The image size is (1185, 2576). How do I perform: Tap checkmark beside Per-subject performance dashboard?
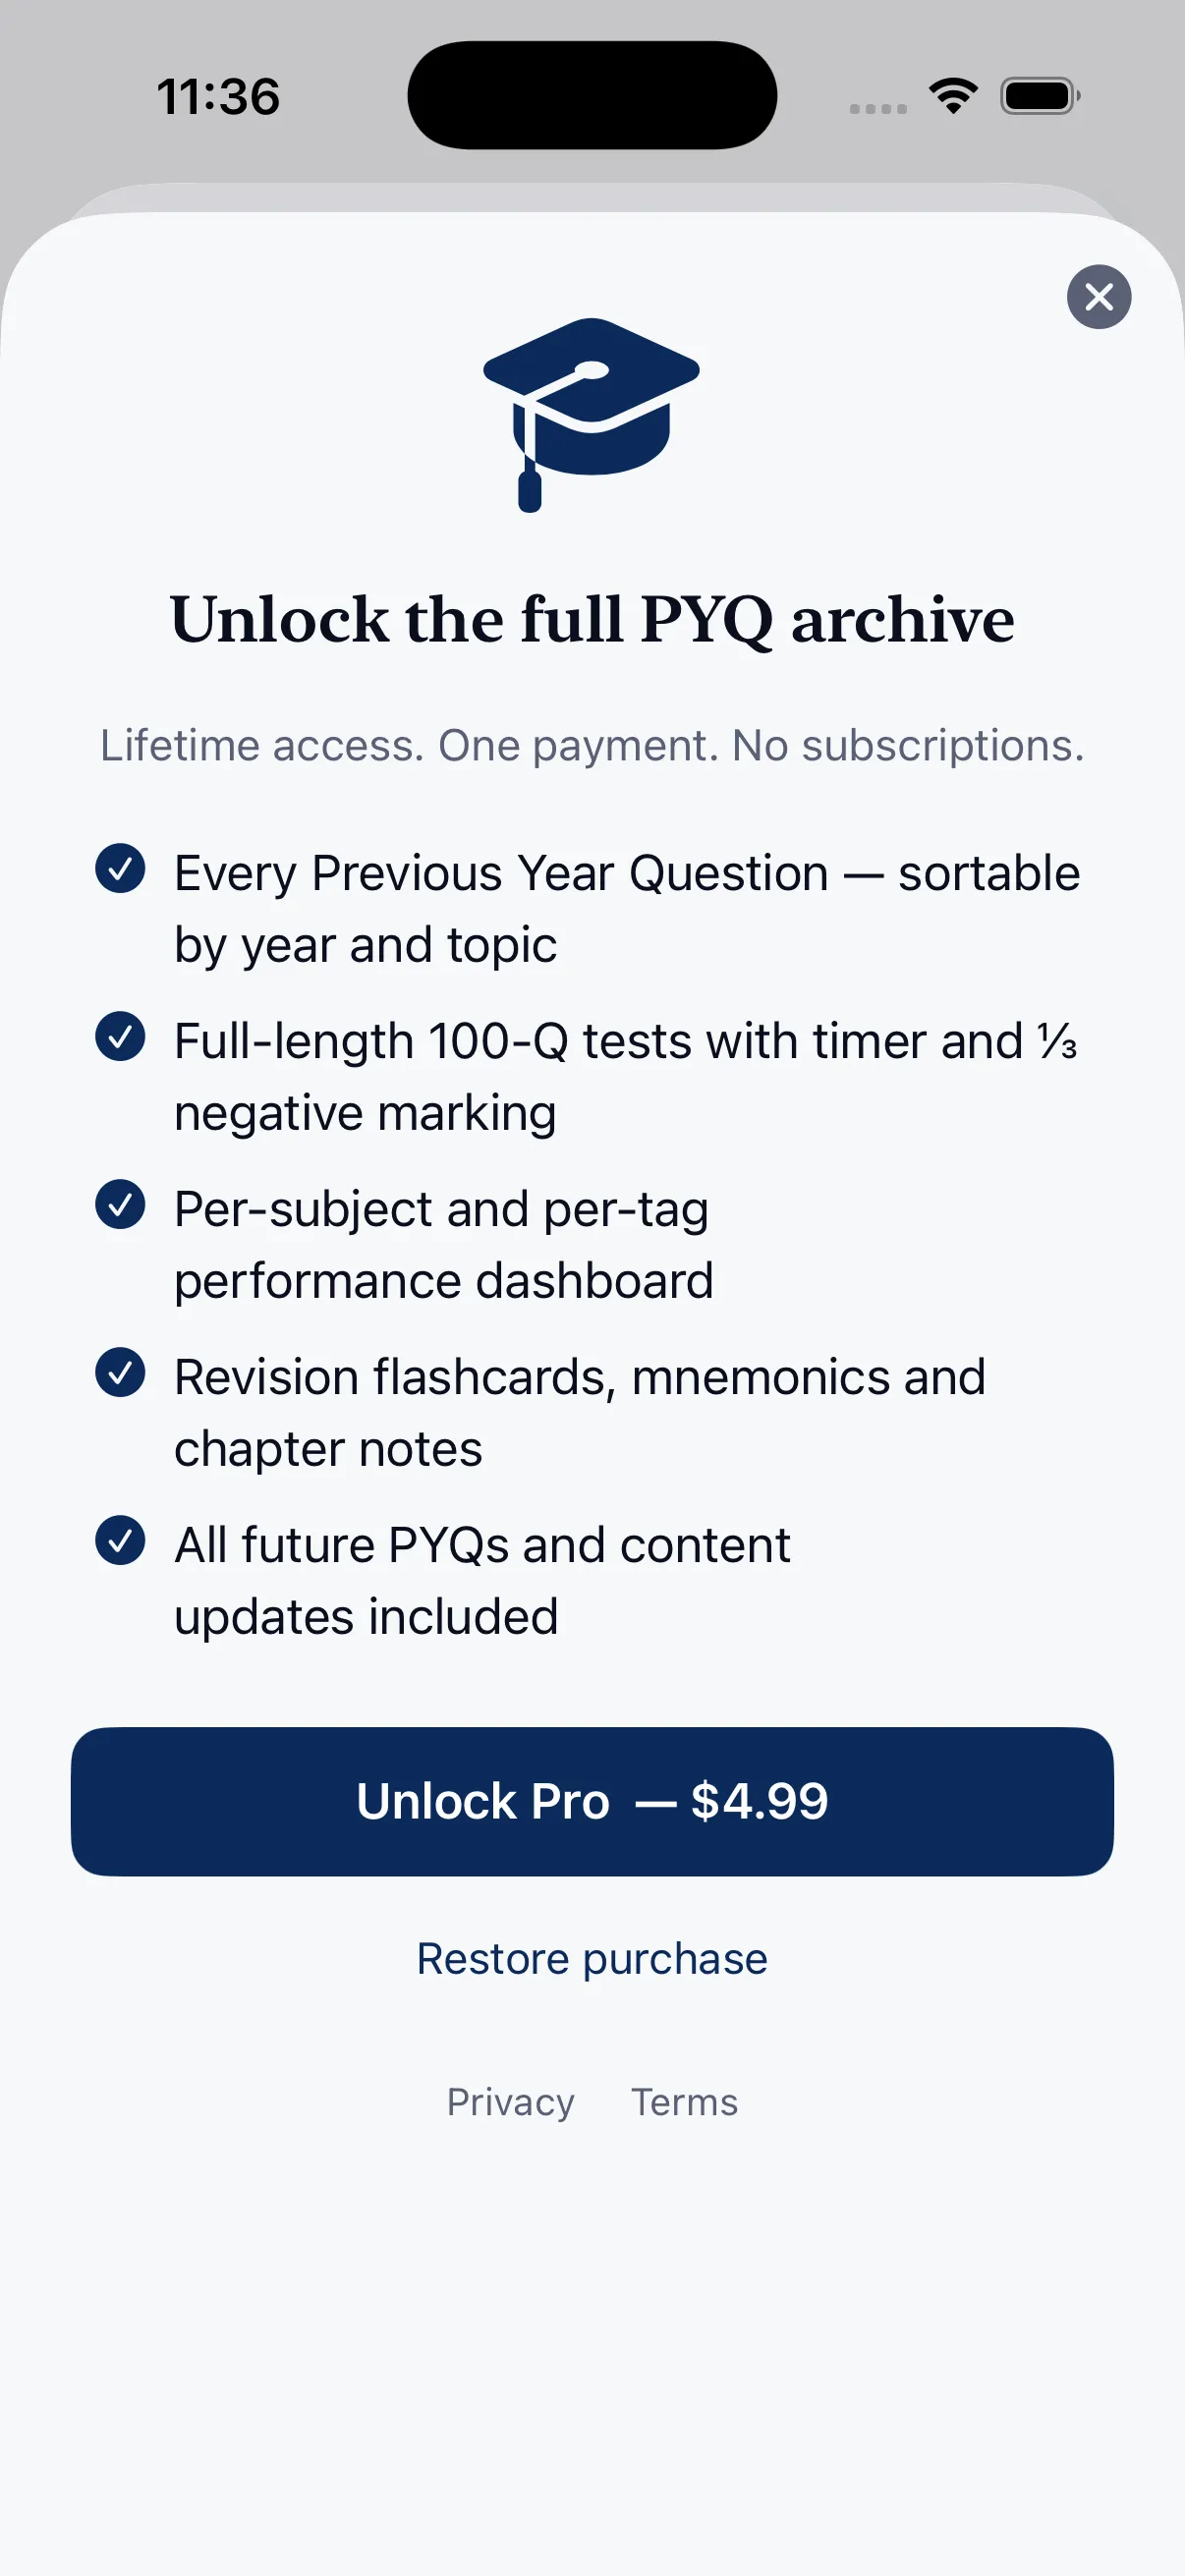point(120,1204)
